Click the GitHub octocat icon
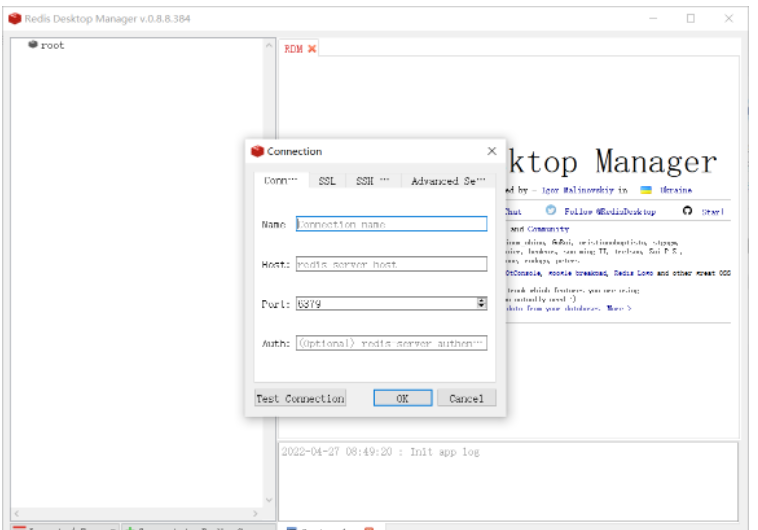The width and height of the screenshot is (758, 530). (687, 210)
